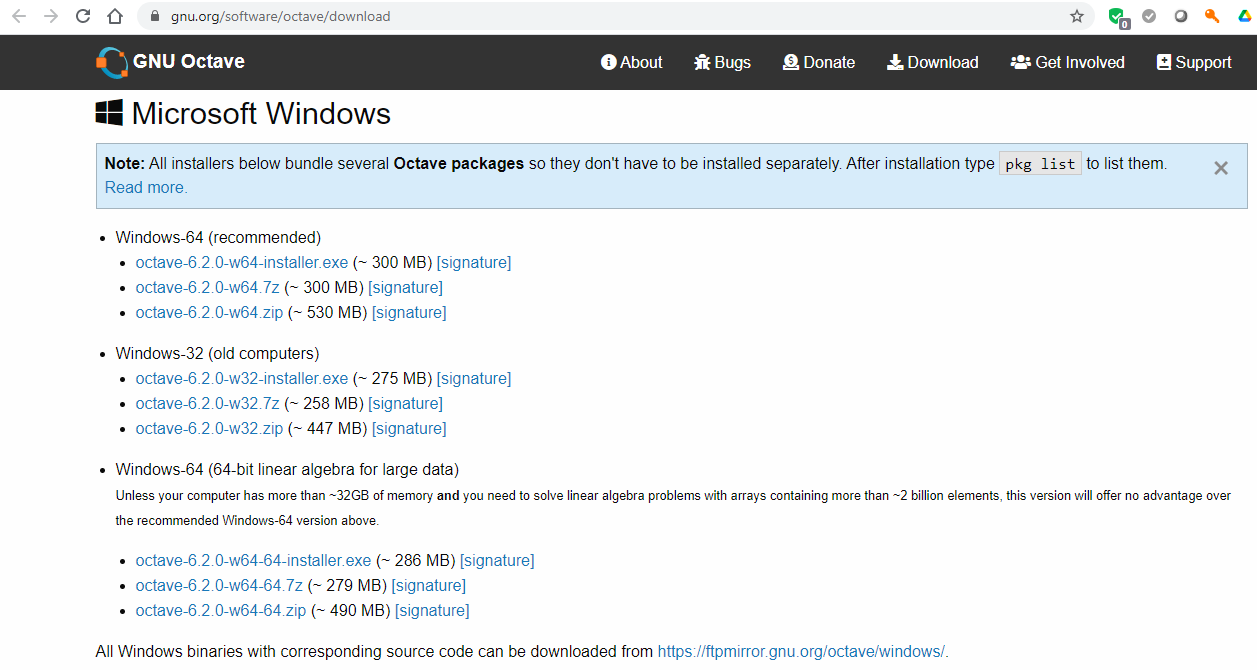
Task: Download octave-6.2.0-w32.zip
Action: point(210,429)
